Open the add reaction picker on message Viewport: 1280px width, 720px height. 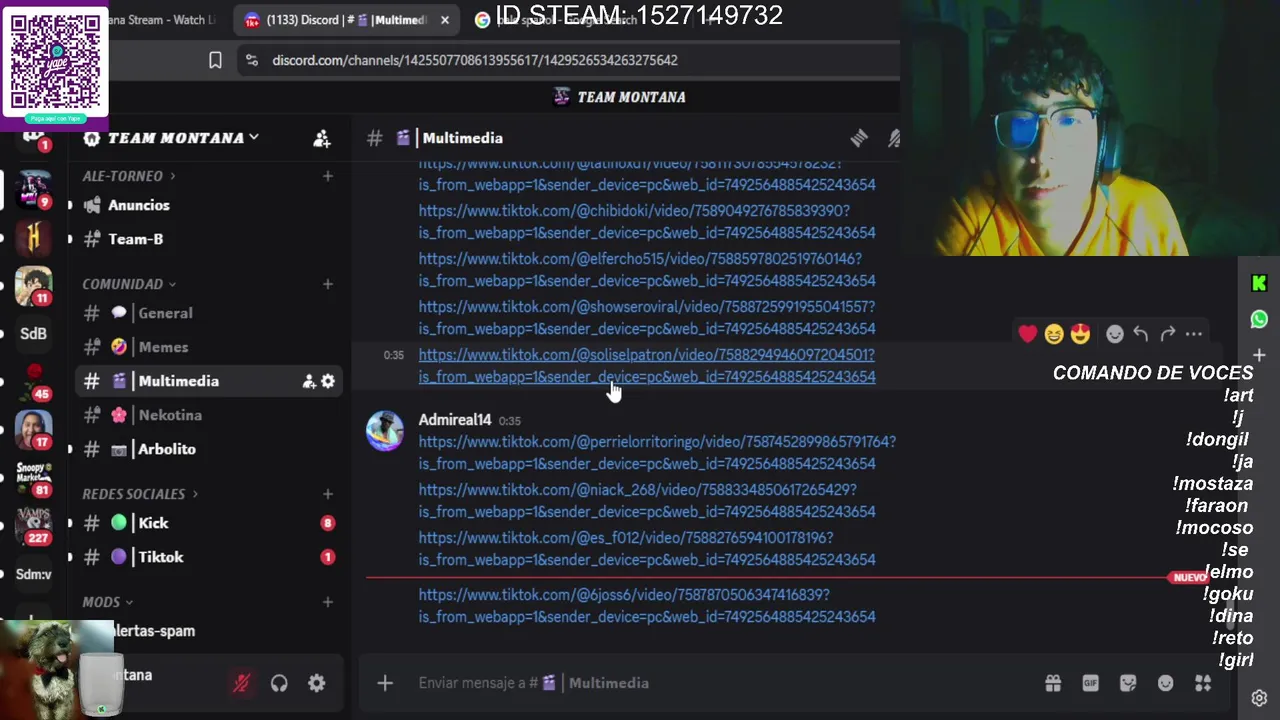[1115, 334]
